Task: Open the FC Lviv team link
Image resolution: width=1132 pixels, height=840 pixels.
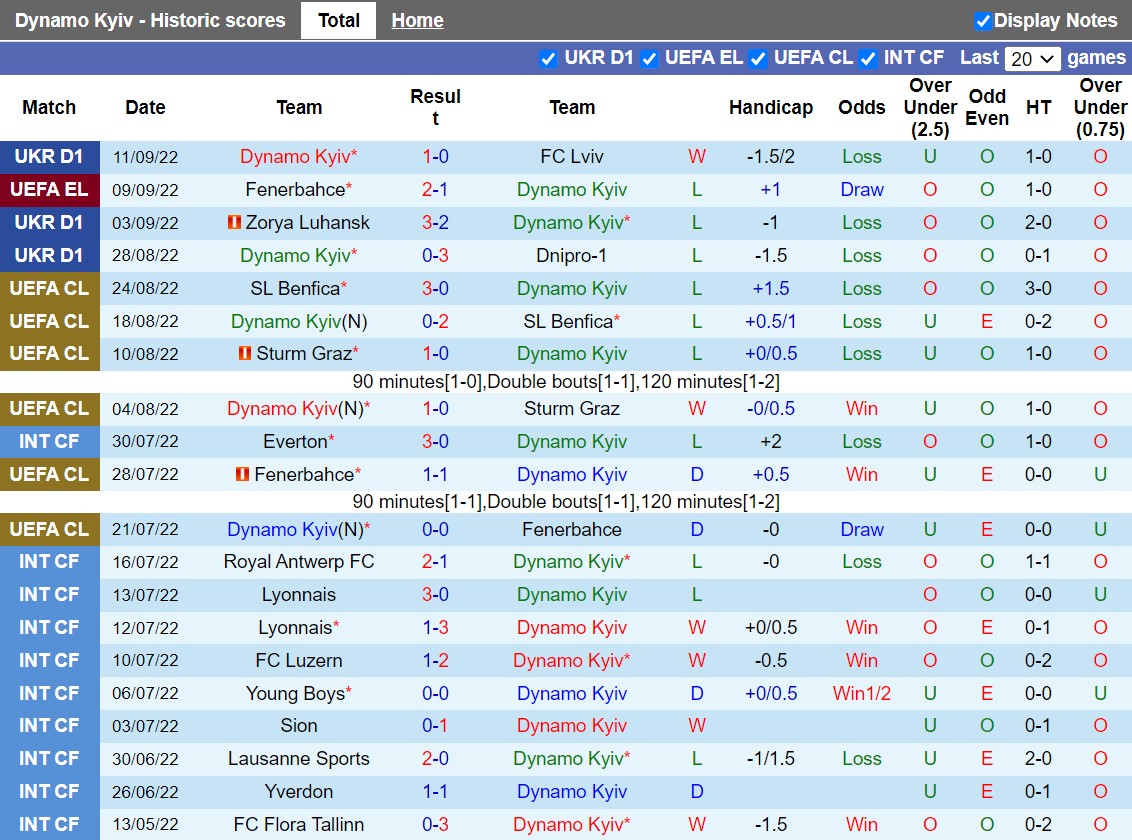Action: tap(572, 156)
